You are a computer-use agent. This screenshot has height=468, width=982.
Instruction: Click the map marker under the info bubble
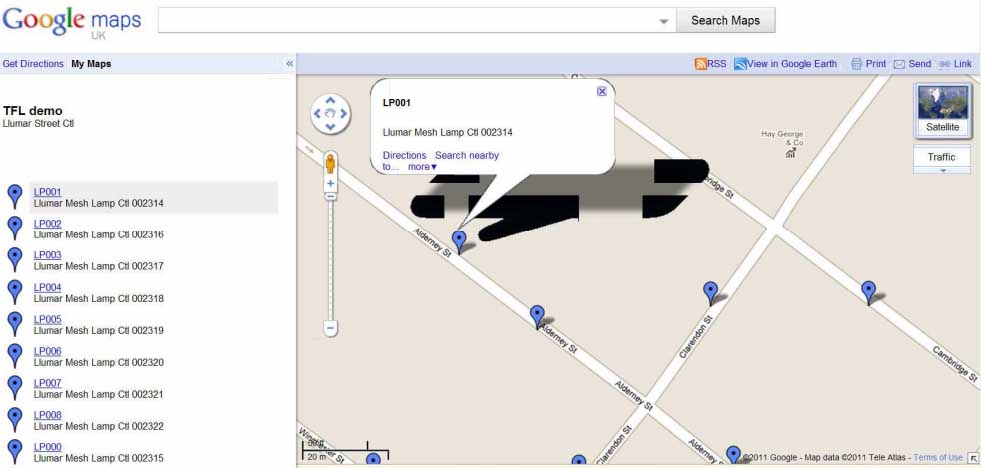click(x=459, y=241)
